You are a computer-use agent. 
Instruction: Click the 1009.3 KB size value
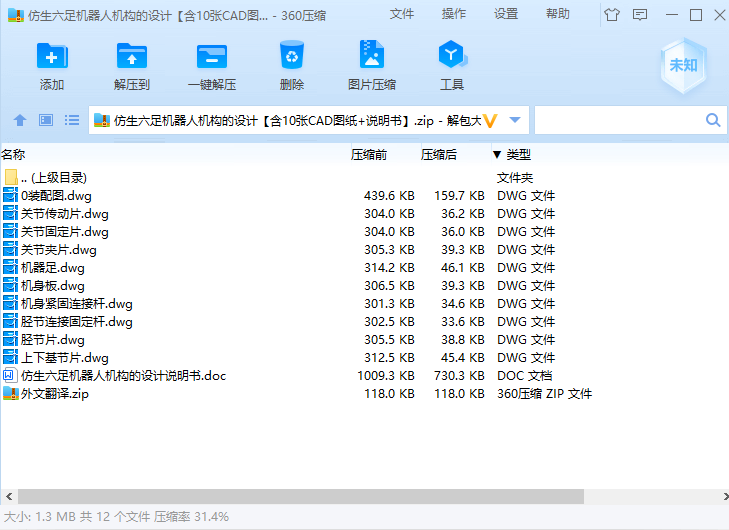pyautogui.click(x=385, y=376)
